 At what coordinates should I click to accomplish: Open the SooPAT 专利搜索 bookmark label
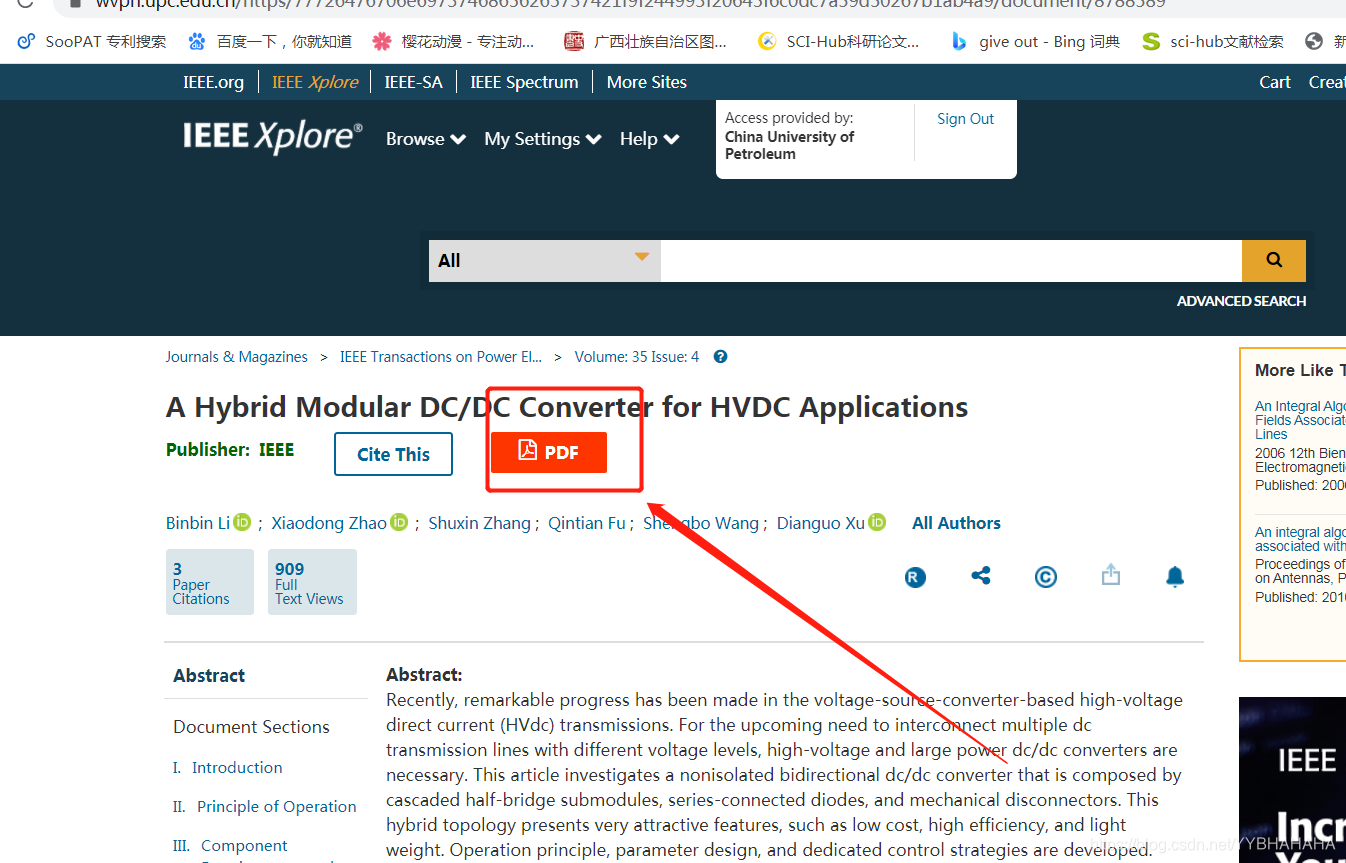tap(106, 42)
